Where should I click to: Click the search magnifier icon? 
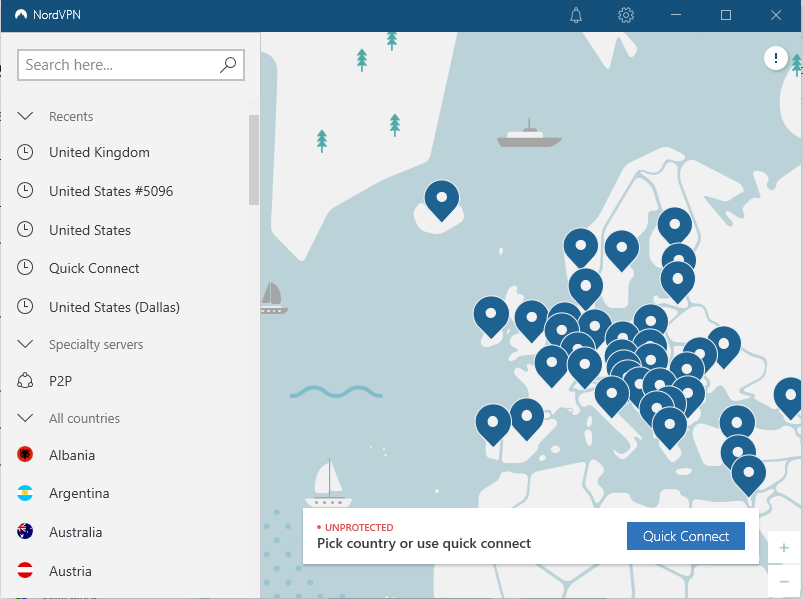point(228,65)
